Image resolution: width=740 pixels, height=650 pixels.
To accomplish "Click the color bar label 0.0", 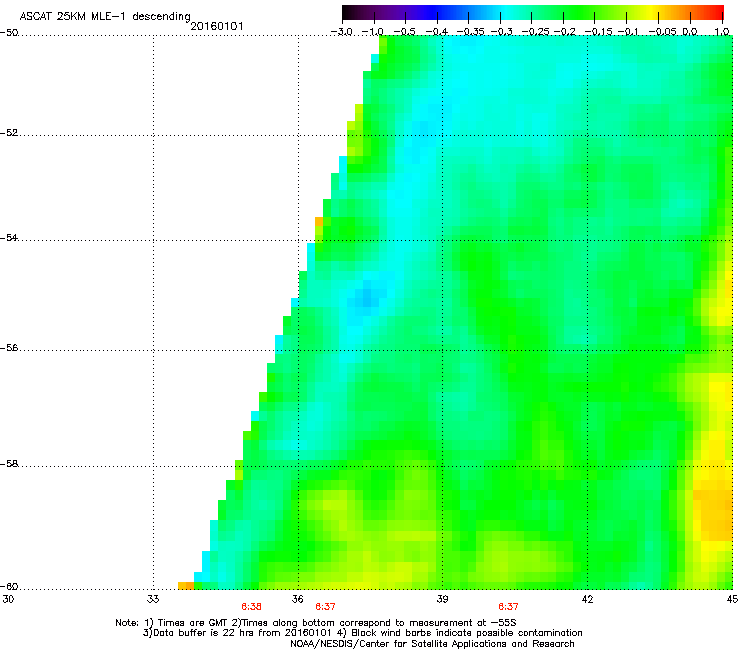I will point(690,32).
